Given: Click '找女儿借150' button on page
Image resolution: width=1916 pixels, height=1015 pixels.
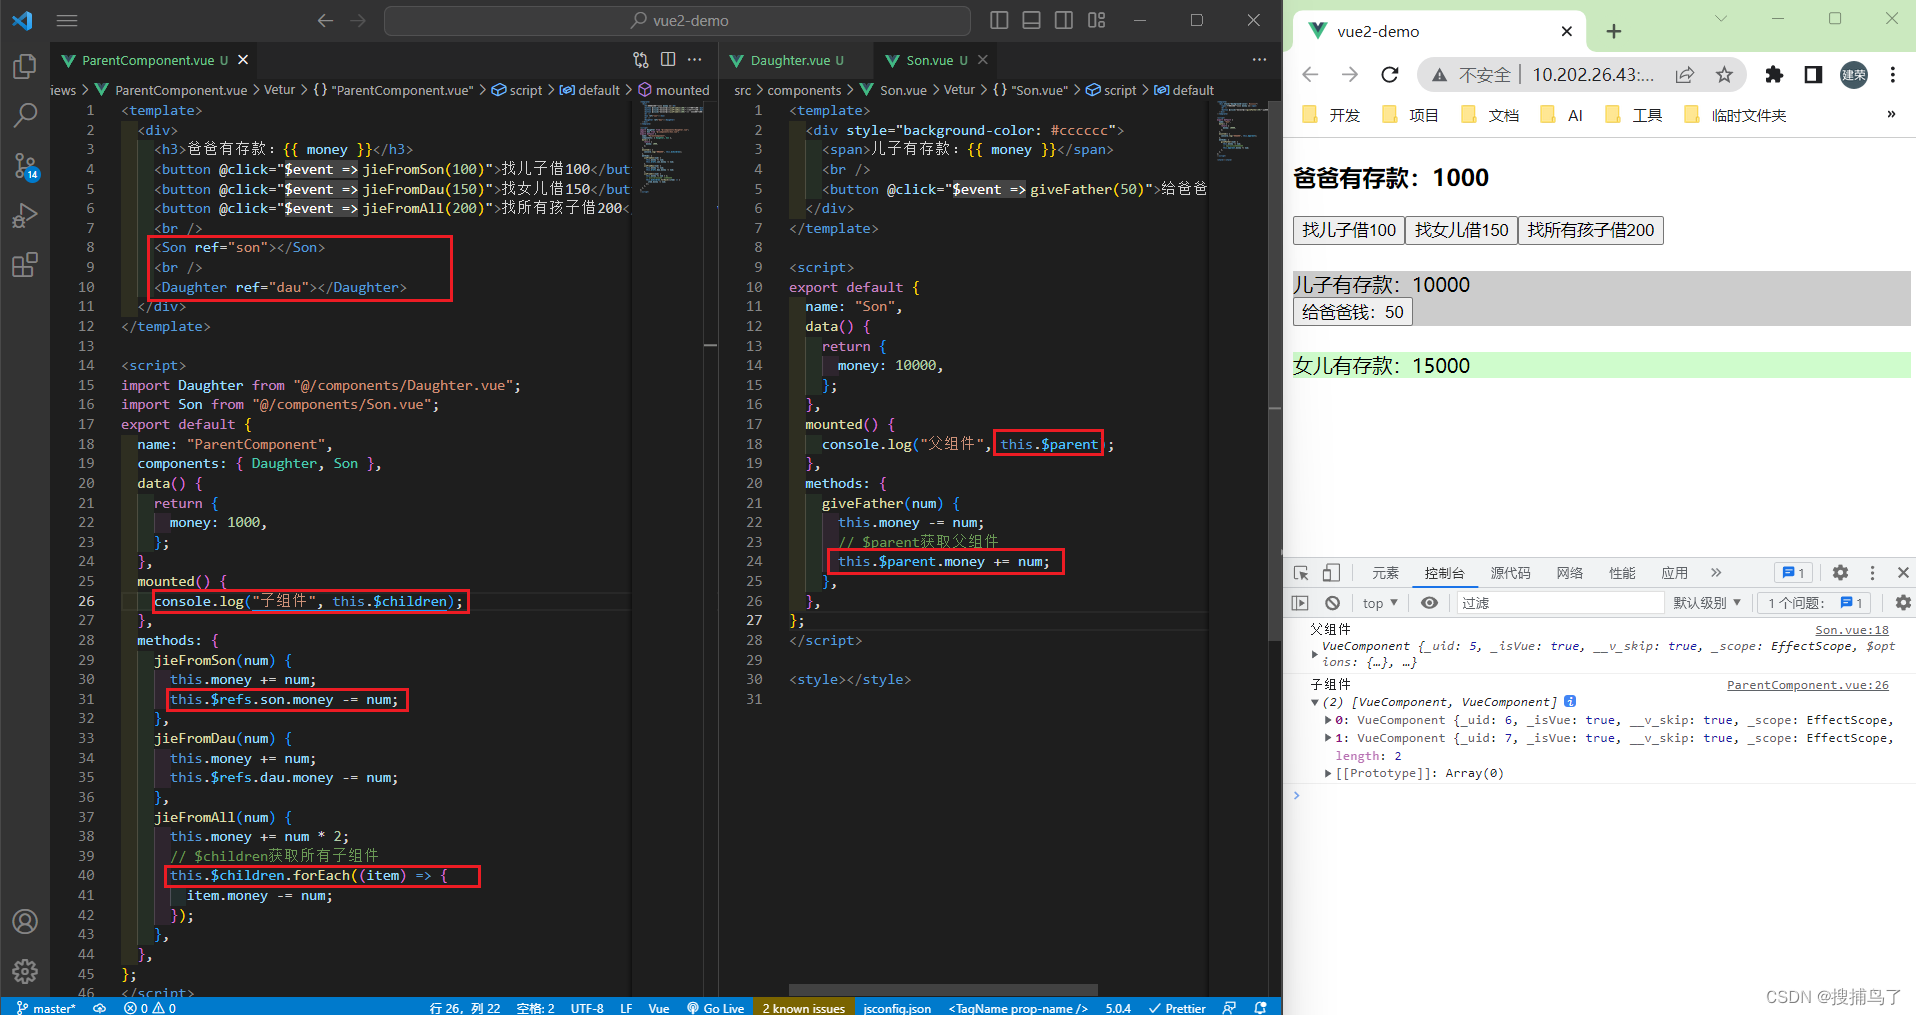Looking at the screenshot, I should [x=1461, y=230].
